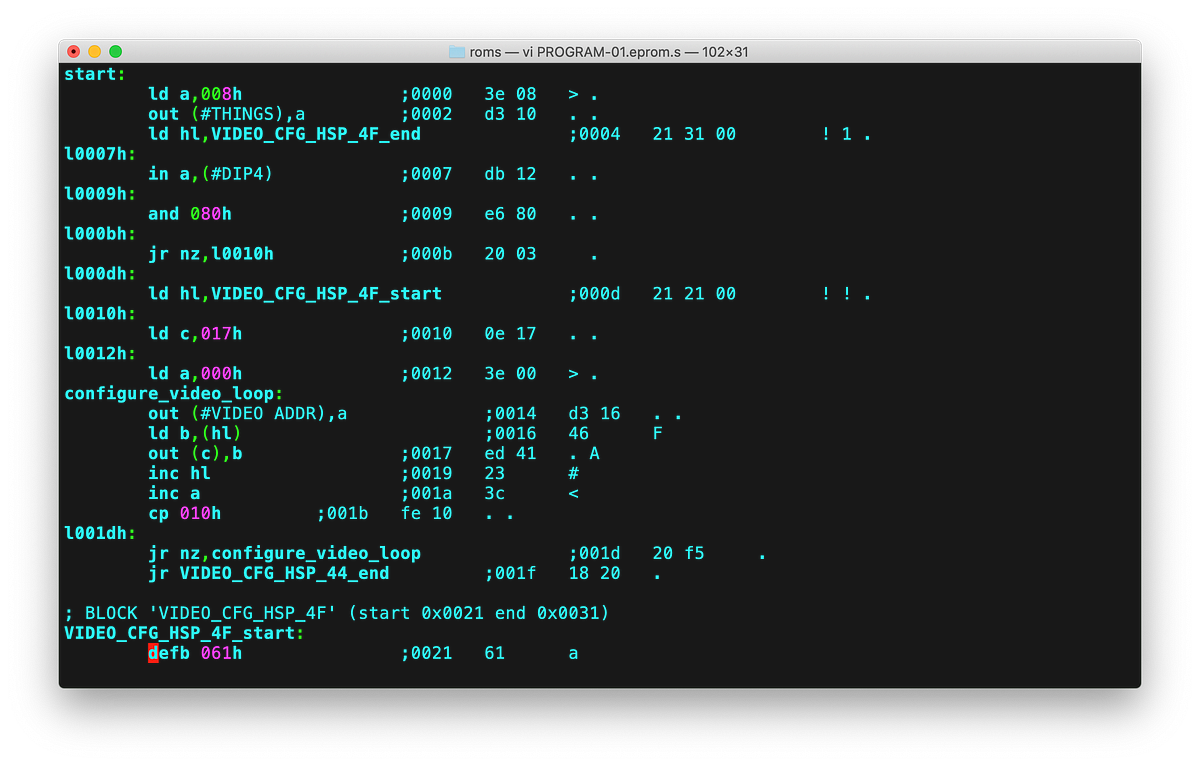1200x766 pixels.
Task: Click the hex bytes '20 f5'
Action: [x=679, y=554]
